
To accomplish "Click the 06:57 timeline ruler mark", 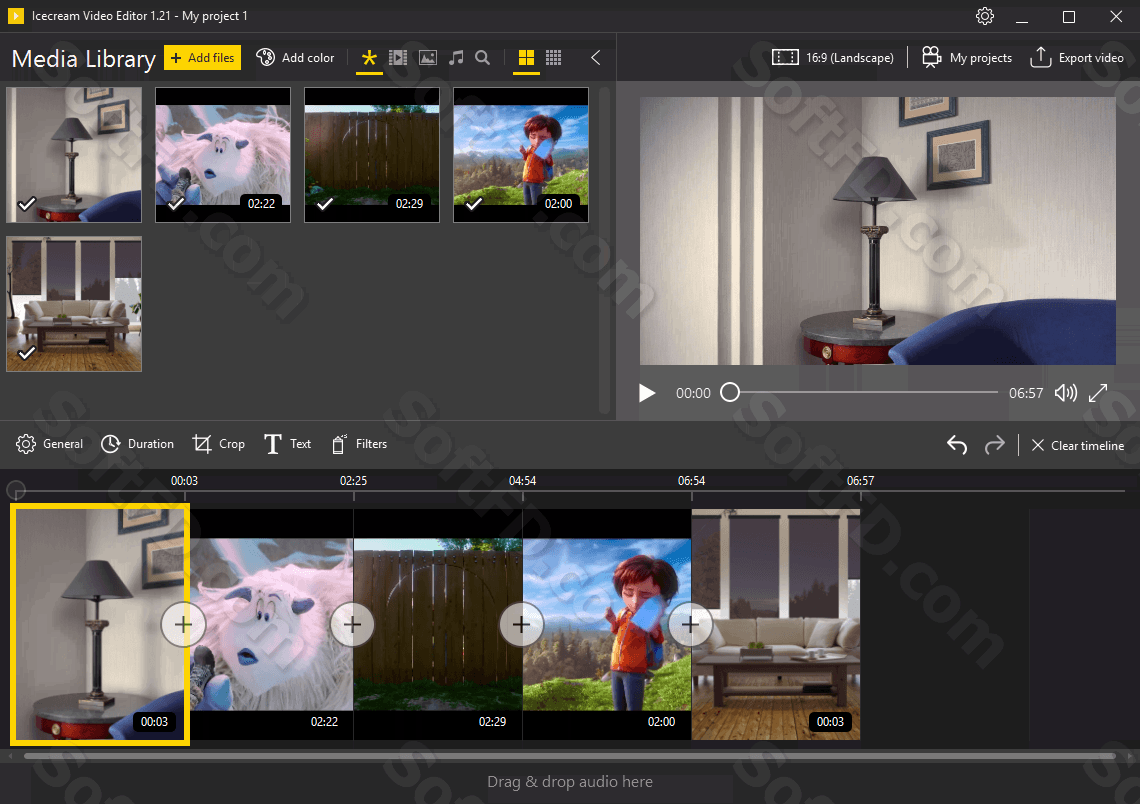I will 861,481.
